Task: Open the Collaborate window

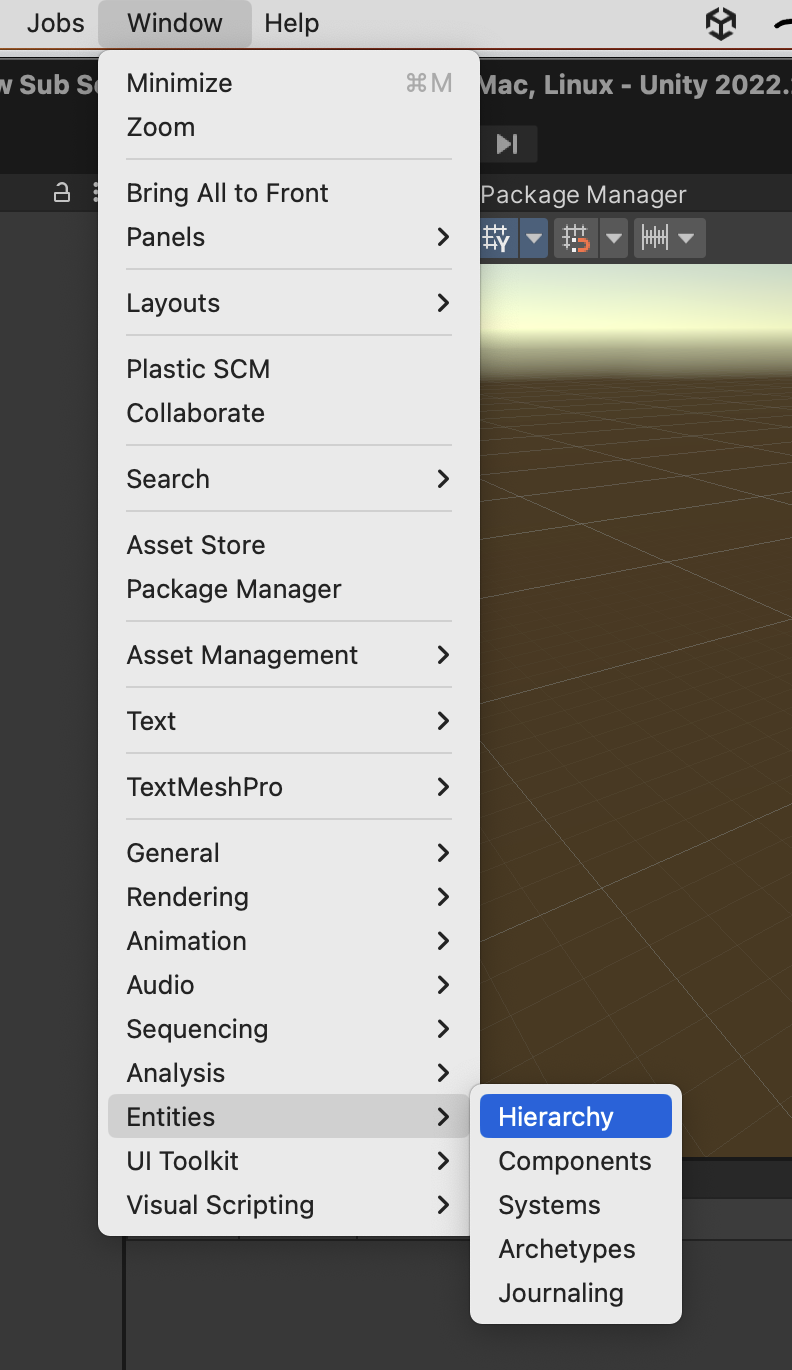Action: pos(289,413)
